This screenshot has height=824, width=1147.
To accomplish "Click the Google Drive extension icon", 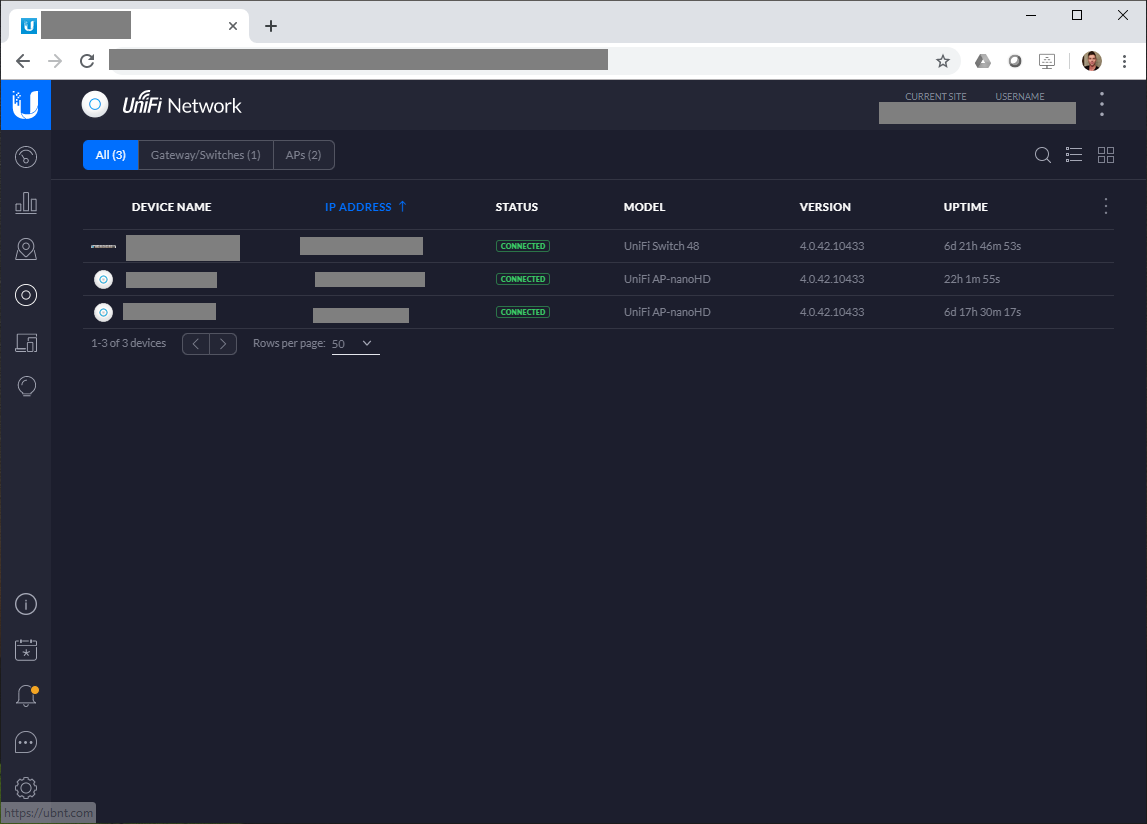I will 982,61.
